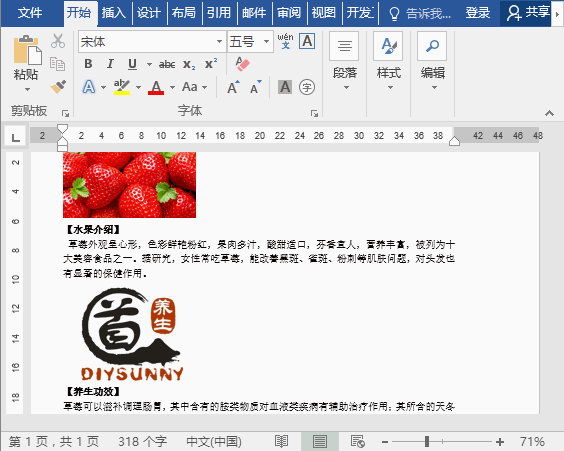Switch to Web Layout view icon

(x=358, y=441)
